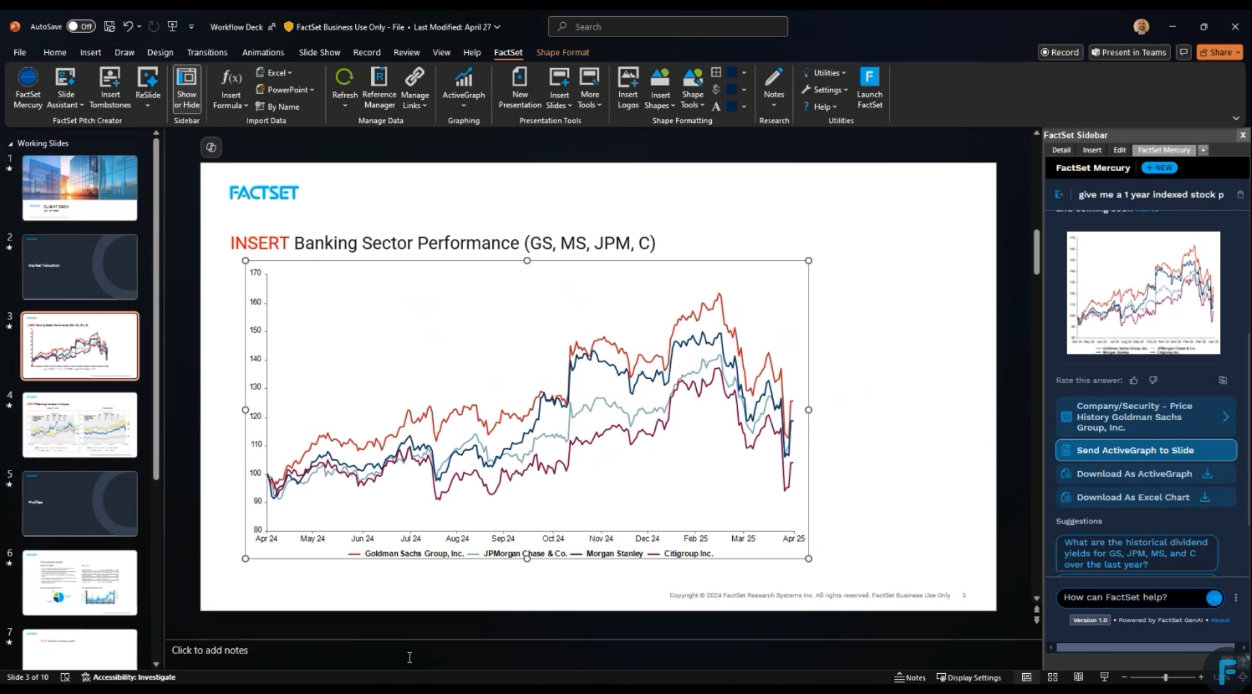Adjust the zoom slider in status bar
1252x694 pixels.
point(1165,677)
